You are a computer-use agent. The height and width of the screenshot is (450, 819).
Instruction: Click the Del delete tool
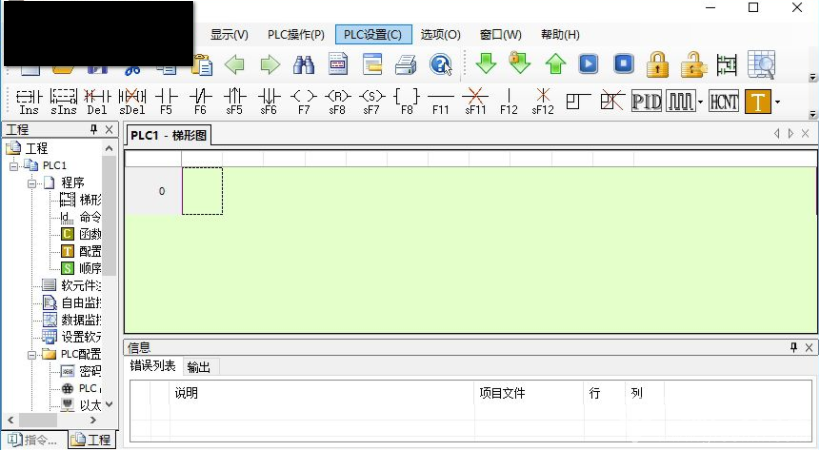(97, 101)
